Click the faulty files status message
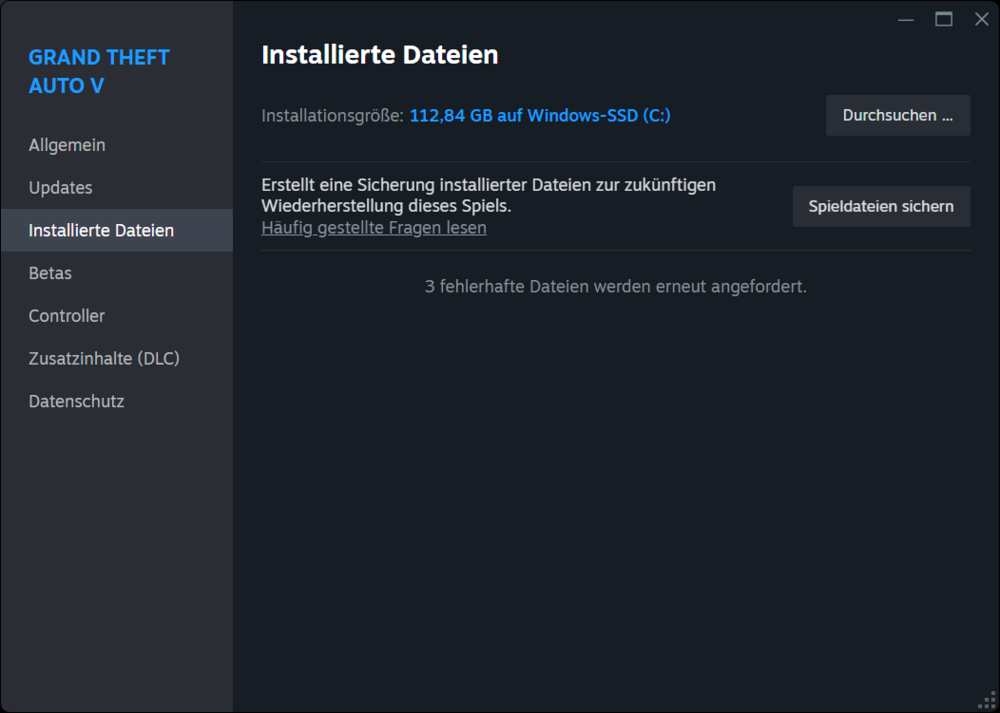 pos(617,286)
